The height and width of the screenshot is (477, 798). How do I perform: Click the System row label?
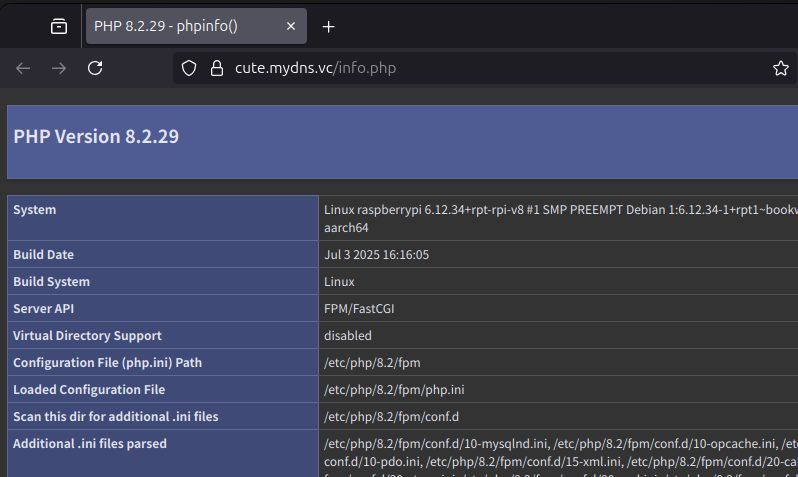point(35,210)
